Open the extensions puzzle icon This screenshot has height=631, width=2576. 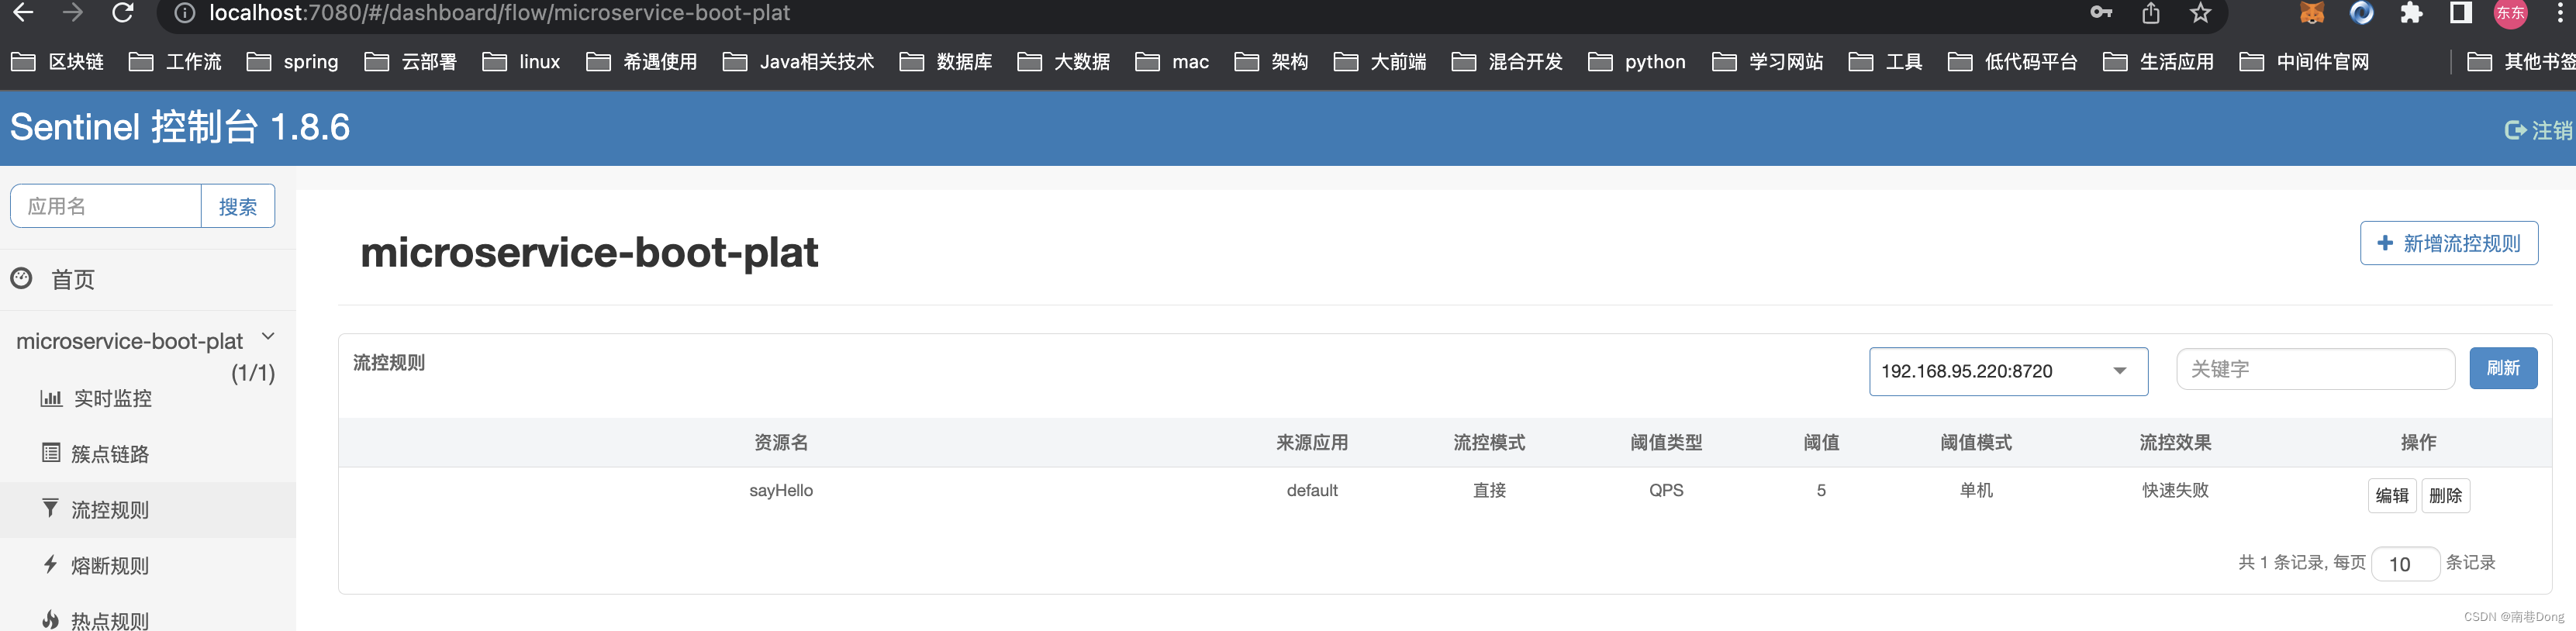[x=2411, y=12]
